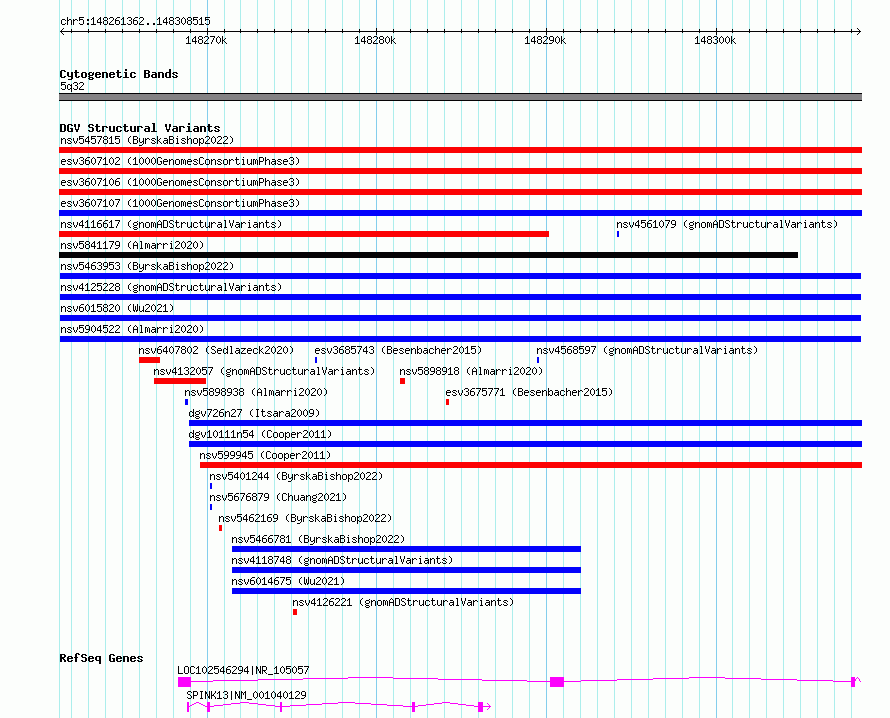Screen dimensions: 890x718
Task: Click the DGV Structural Variants track title
Action: (140, 128)
